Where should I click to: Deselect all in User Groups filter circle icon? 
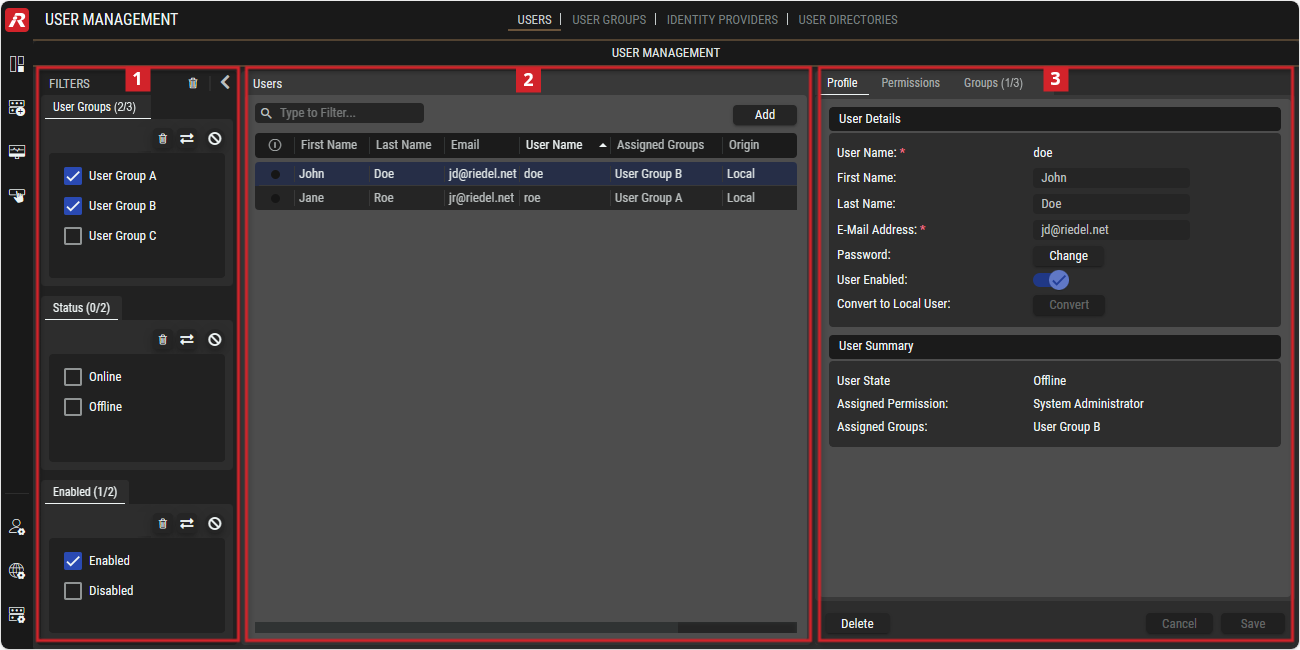(x=215, y=139)
